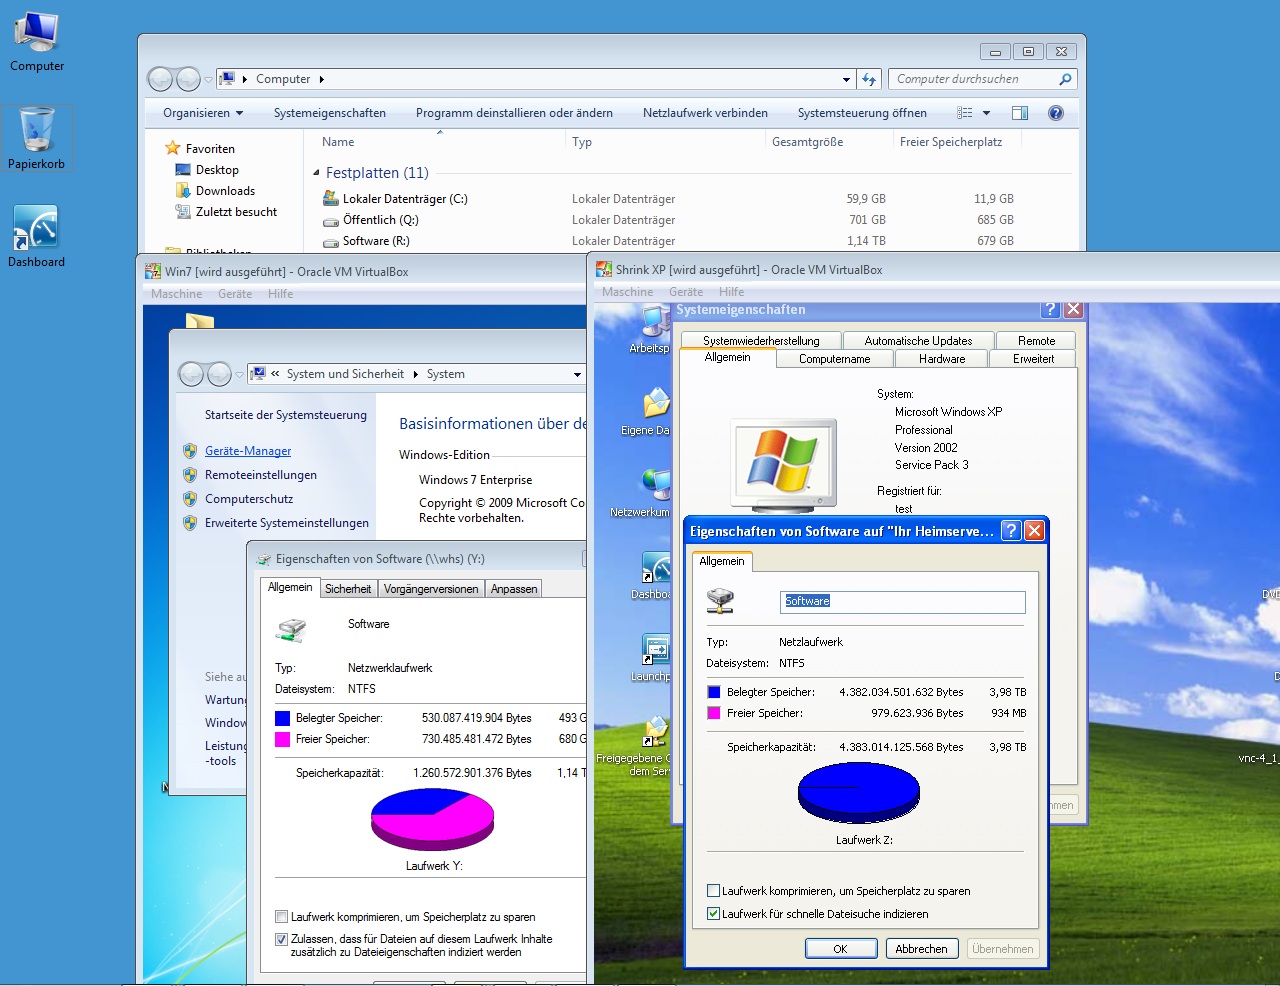
Task: Click the change view icon in Explorer toolbar
Action: [965, 113]
